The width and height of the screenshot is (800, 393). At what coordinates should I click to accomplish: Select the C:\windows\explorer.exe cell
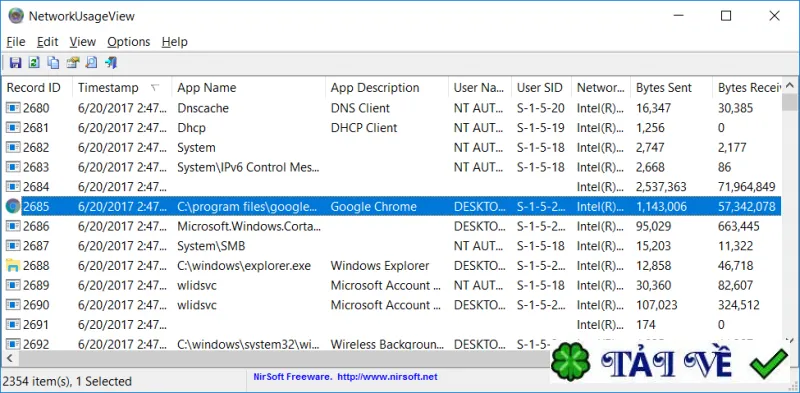[x=244, y=266]
